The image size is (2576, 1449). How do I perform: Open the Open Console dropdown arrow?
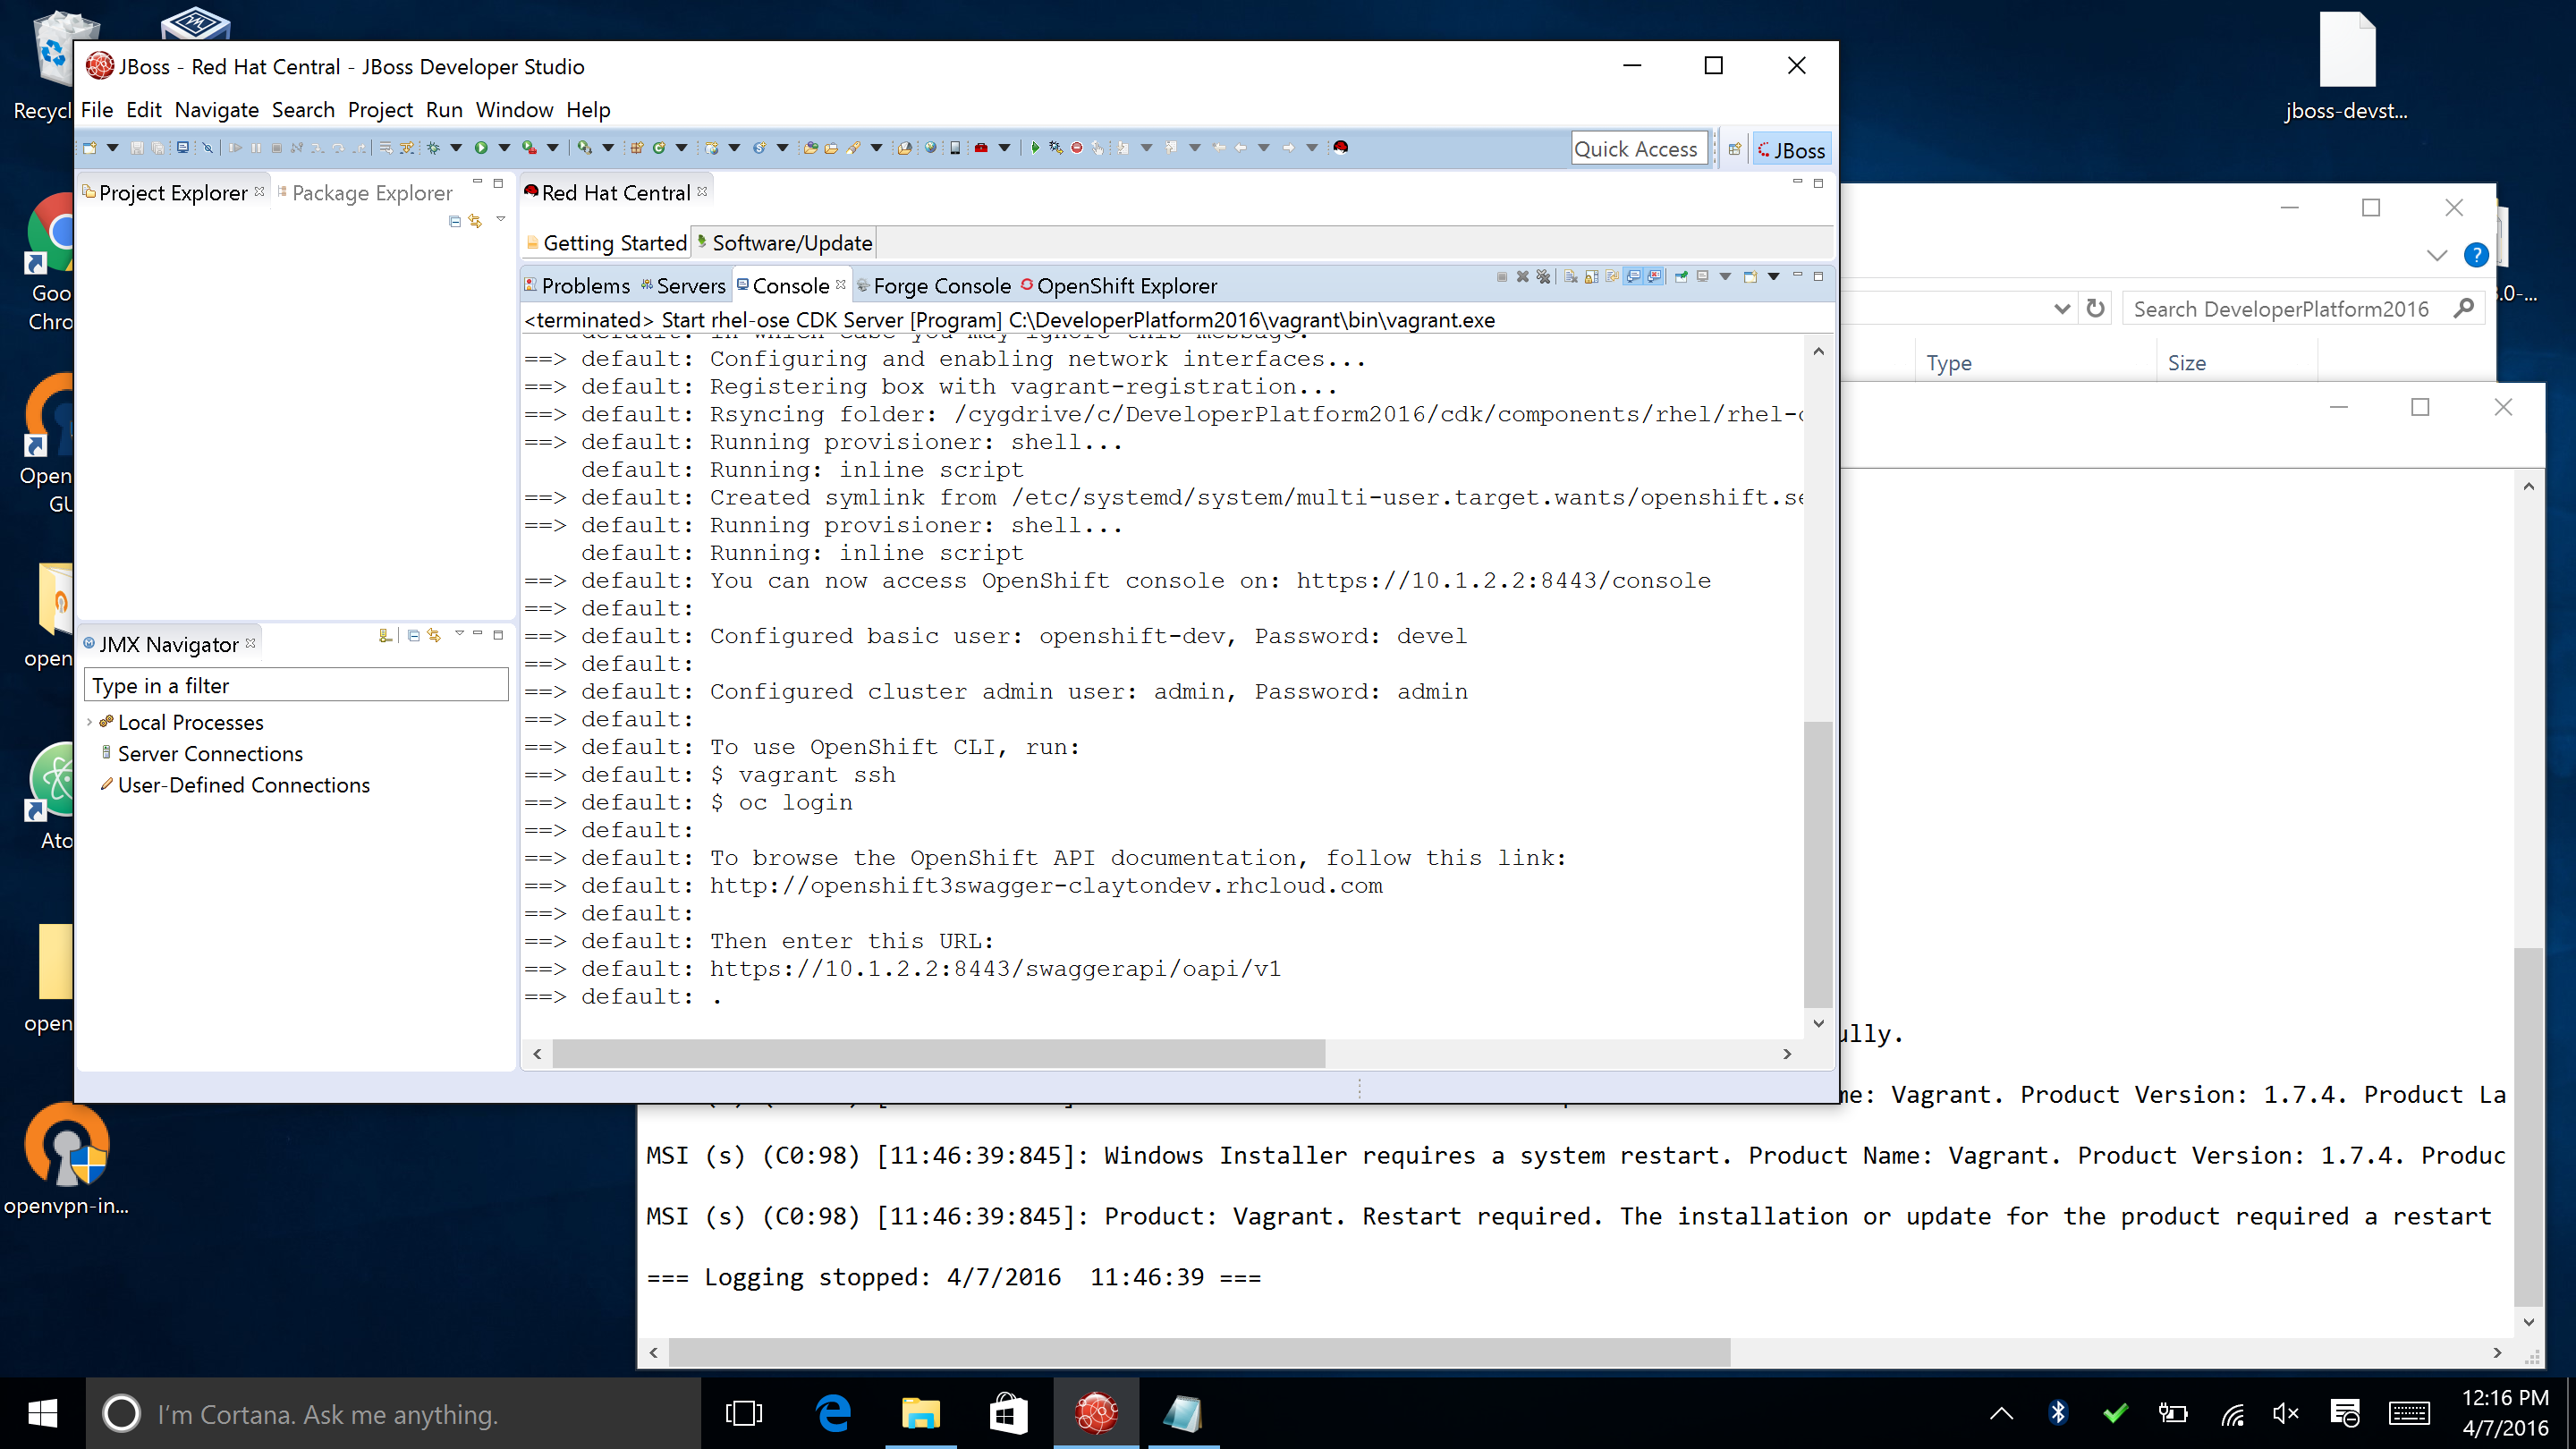point(1774,277)
